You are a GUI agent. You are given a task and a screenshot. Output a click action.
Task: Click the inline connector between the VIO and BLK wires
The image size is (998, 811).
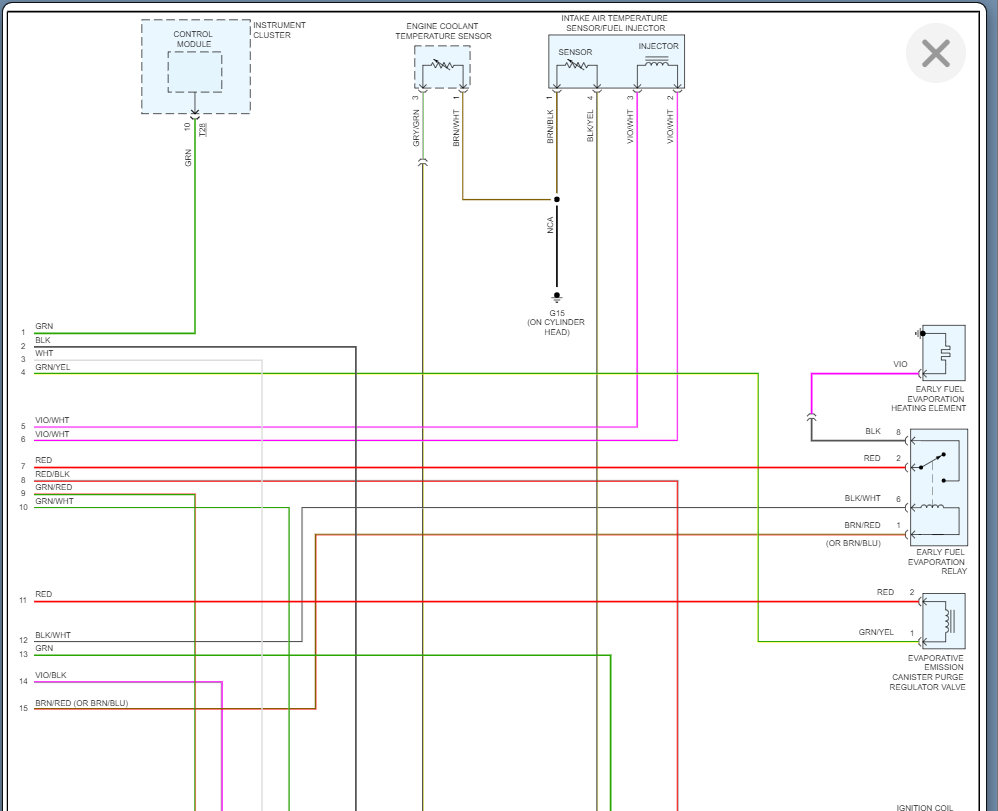(x=812, y=417)
